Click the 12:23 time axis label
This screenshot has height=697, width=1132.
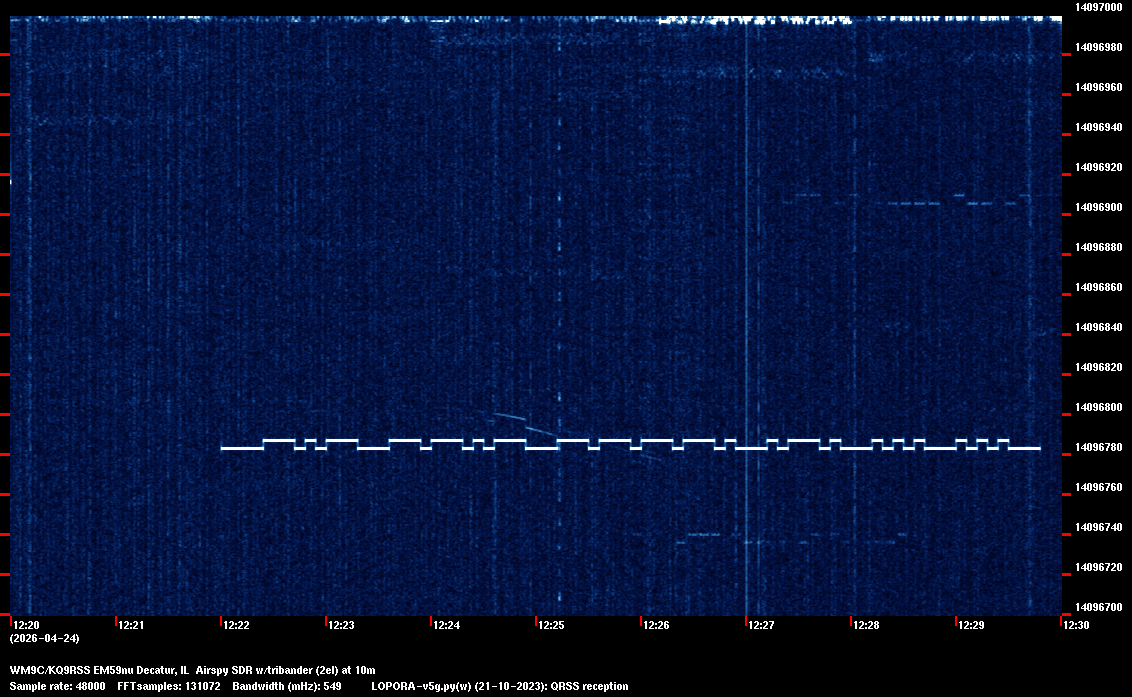[341, 625]
